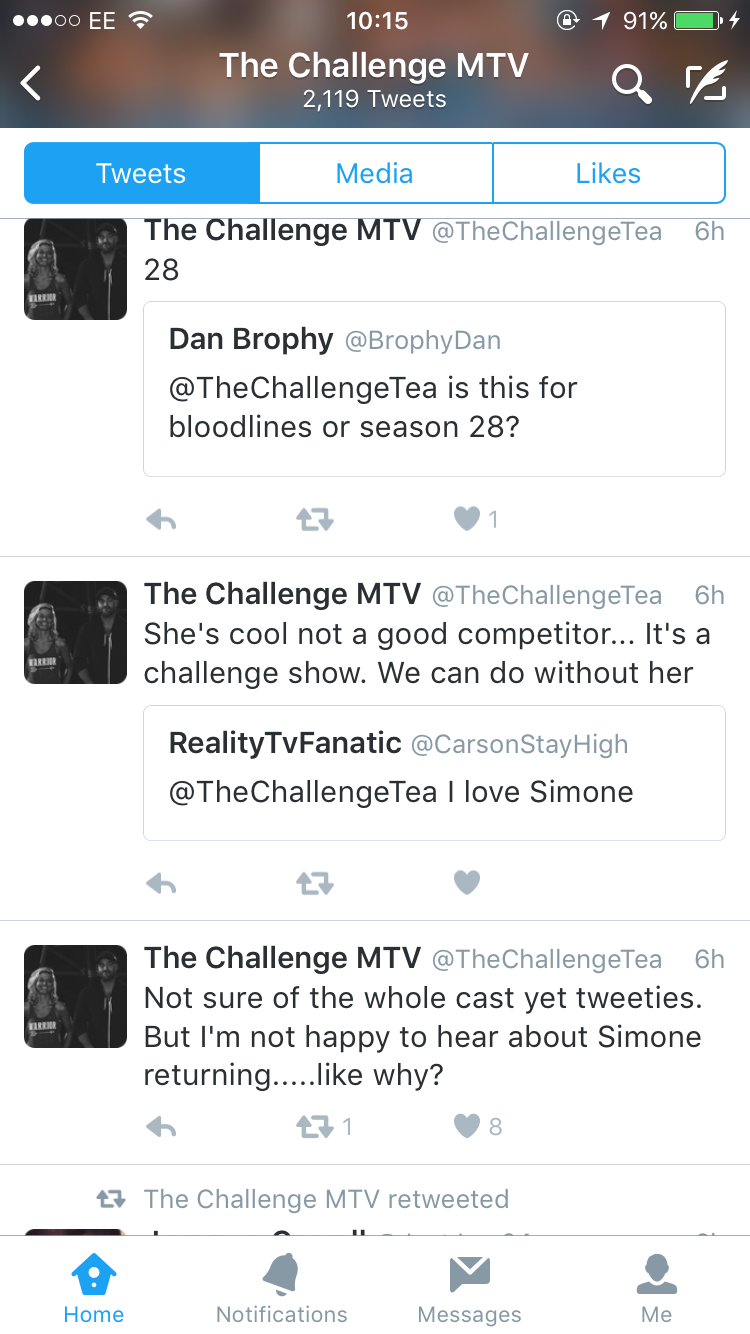Switch to the Media tab

pos(375,173)
